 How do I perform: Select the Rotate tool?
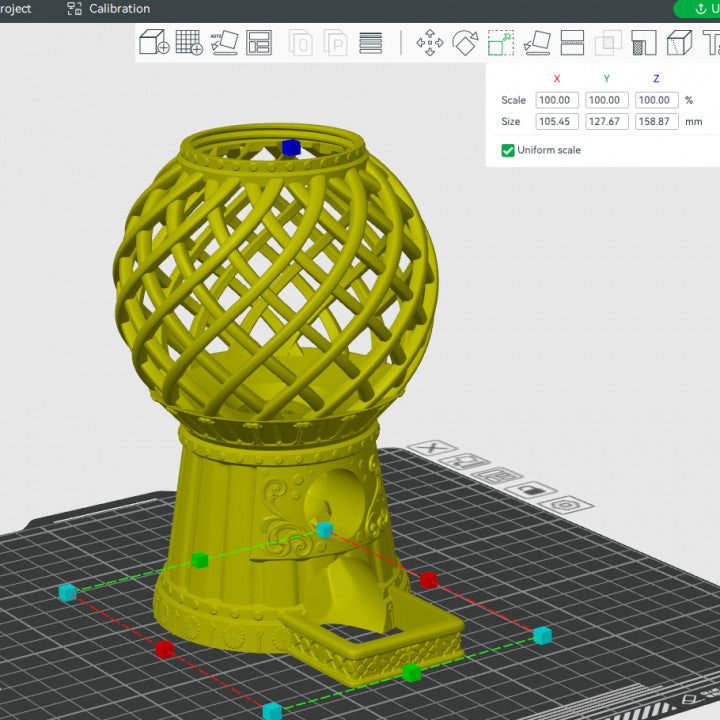[x=465, y=43]
